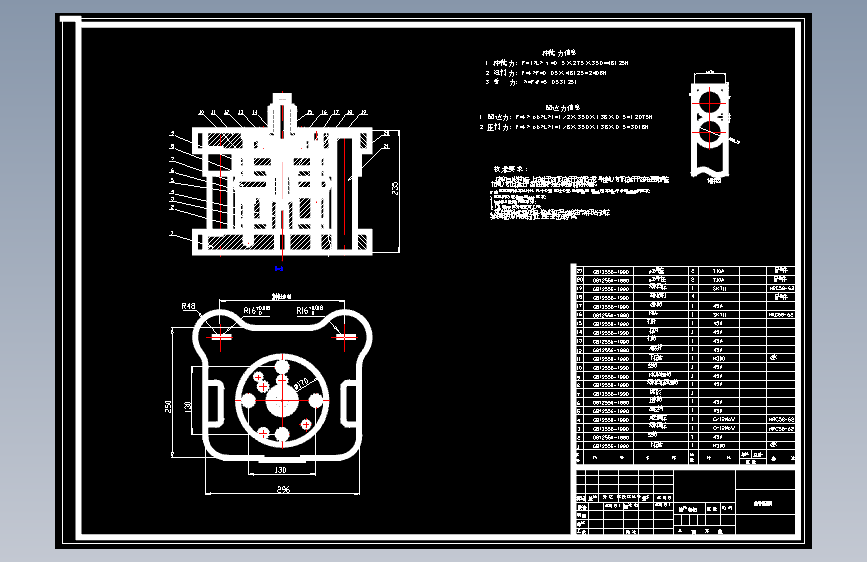Image resolution: width=867 pixels, height=562 pixels.
Task: Select the 235 height dimension in section view
Action: pos(395,189)
